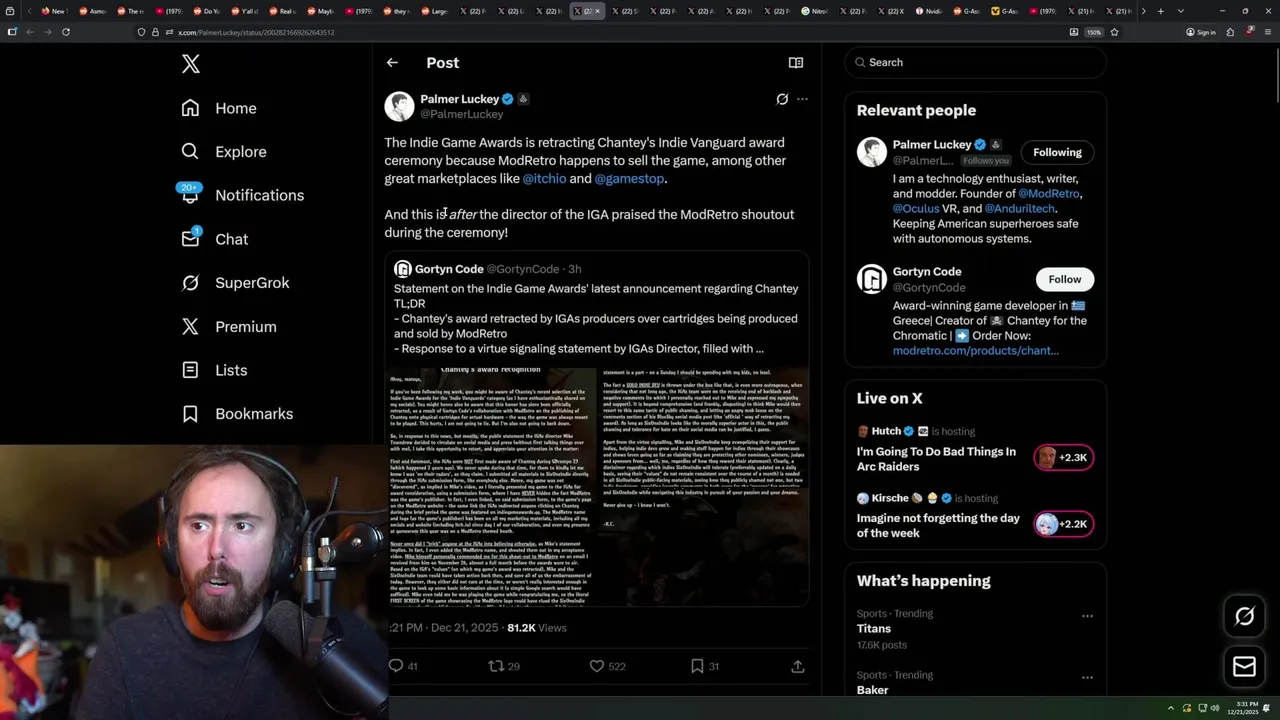The width and height of the screenshot is (1280, 720).
Task: Open Notifications with the 20+ badge
Action: [x=242, y=195]
